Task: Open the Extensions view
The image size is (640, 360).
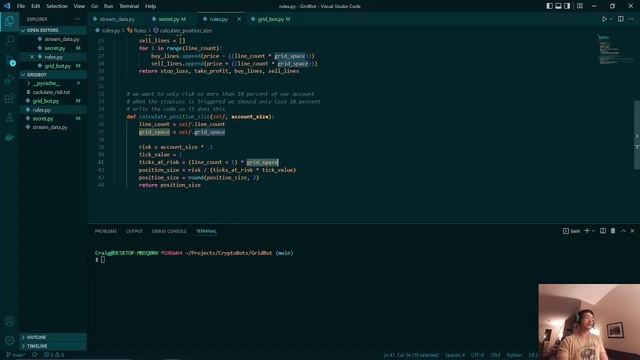Action: click(x=9, y=98)
